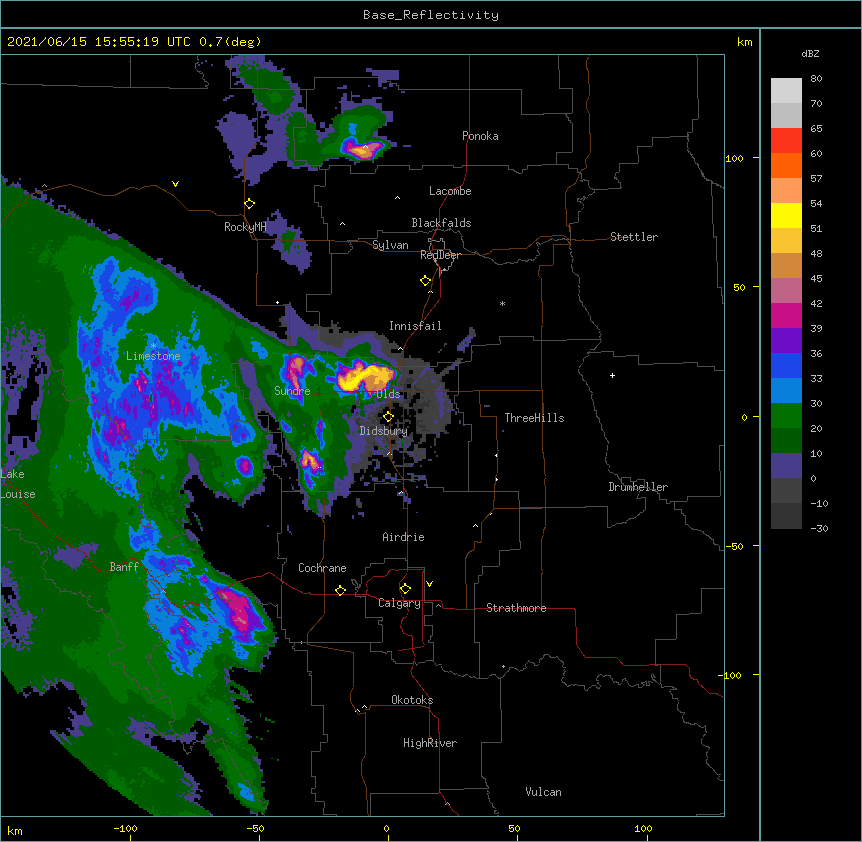Click the Limestone label on the map
Screen dimensions: 862x842
click(x=153, y=356)
